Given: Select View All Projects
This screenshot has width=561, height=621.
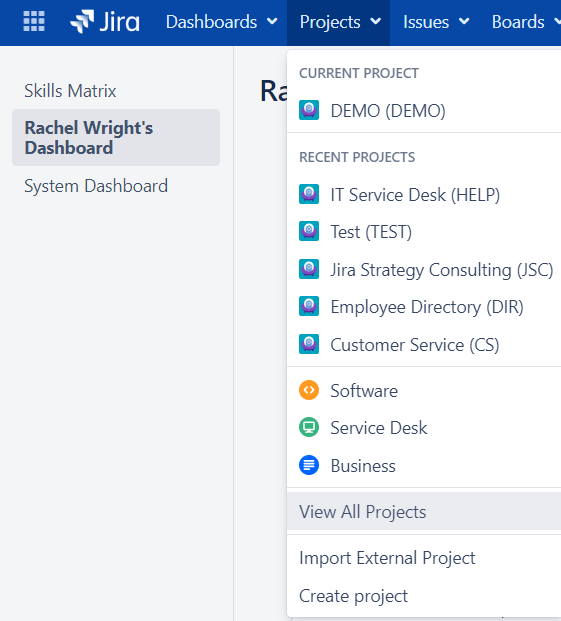Looking at the screenshot, I should (424, 511).
